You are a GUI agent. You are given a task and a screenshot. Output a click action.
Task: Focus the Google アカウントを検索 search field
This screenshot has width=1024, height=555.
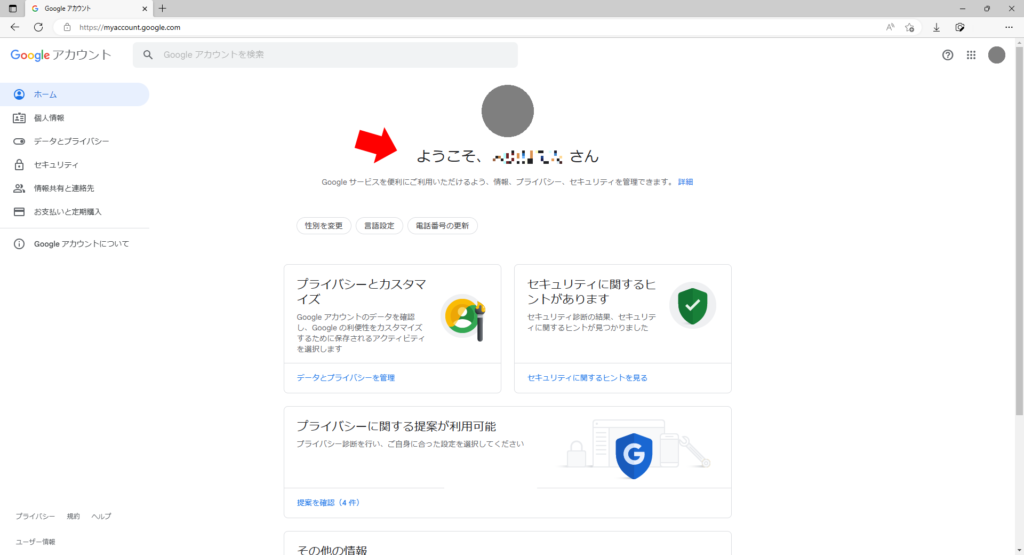[325, 55]
